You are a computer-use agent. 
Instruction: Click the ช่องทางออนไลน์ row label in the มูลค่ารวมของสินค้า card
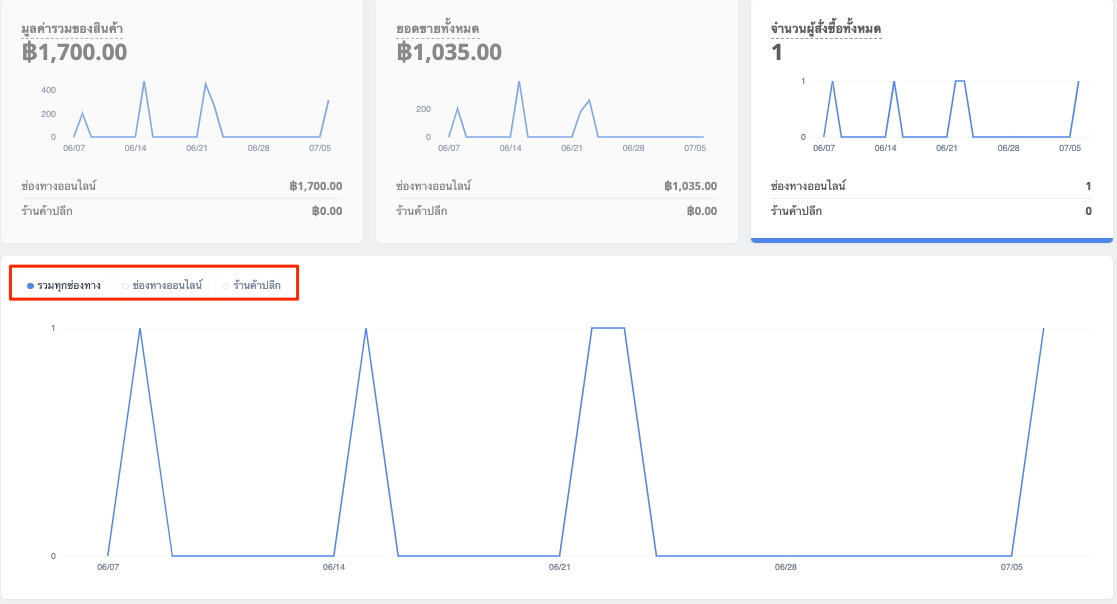[58, 186]
